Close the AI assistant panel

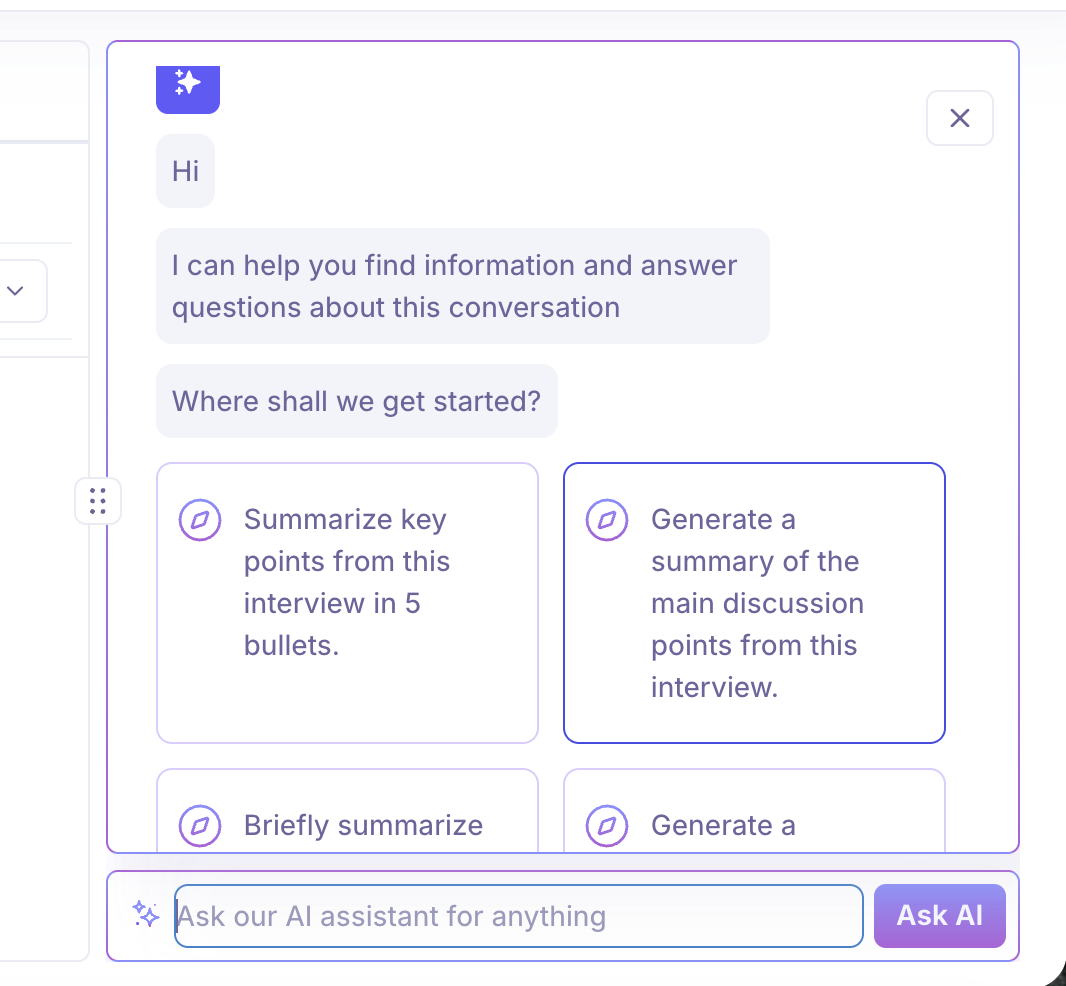[x=959, y=118]
